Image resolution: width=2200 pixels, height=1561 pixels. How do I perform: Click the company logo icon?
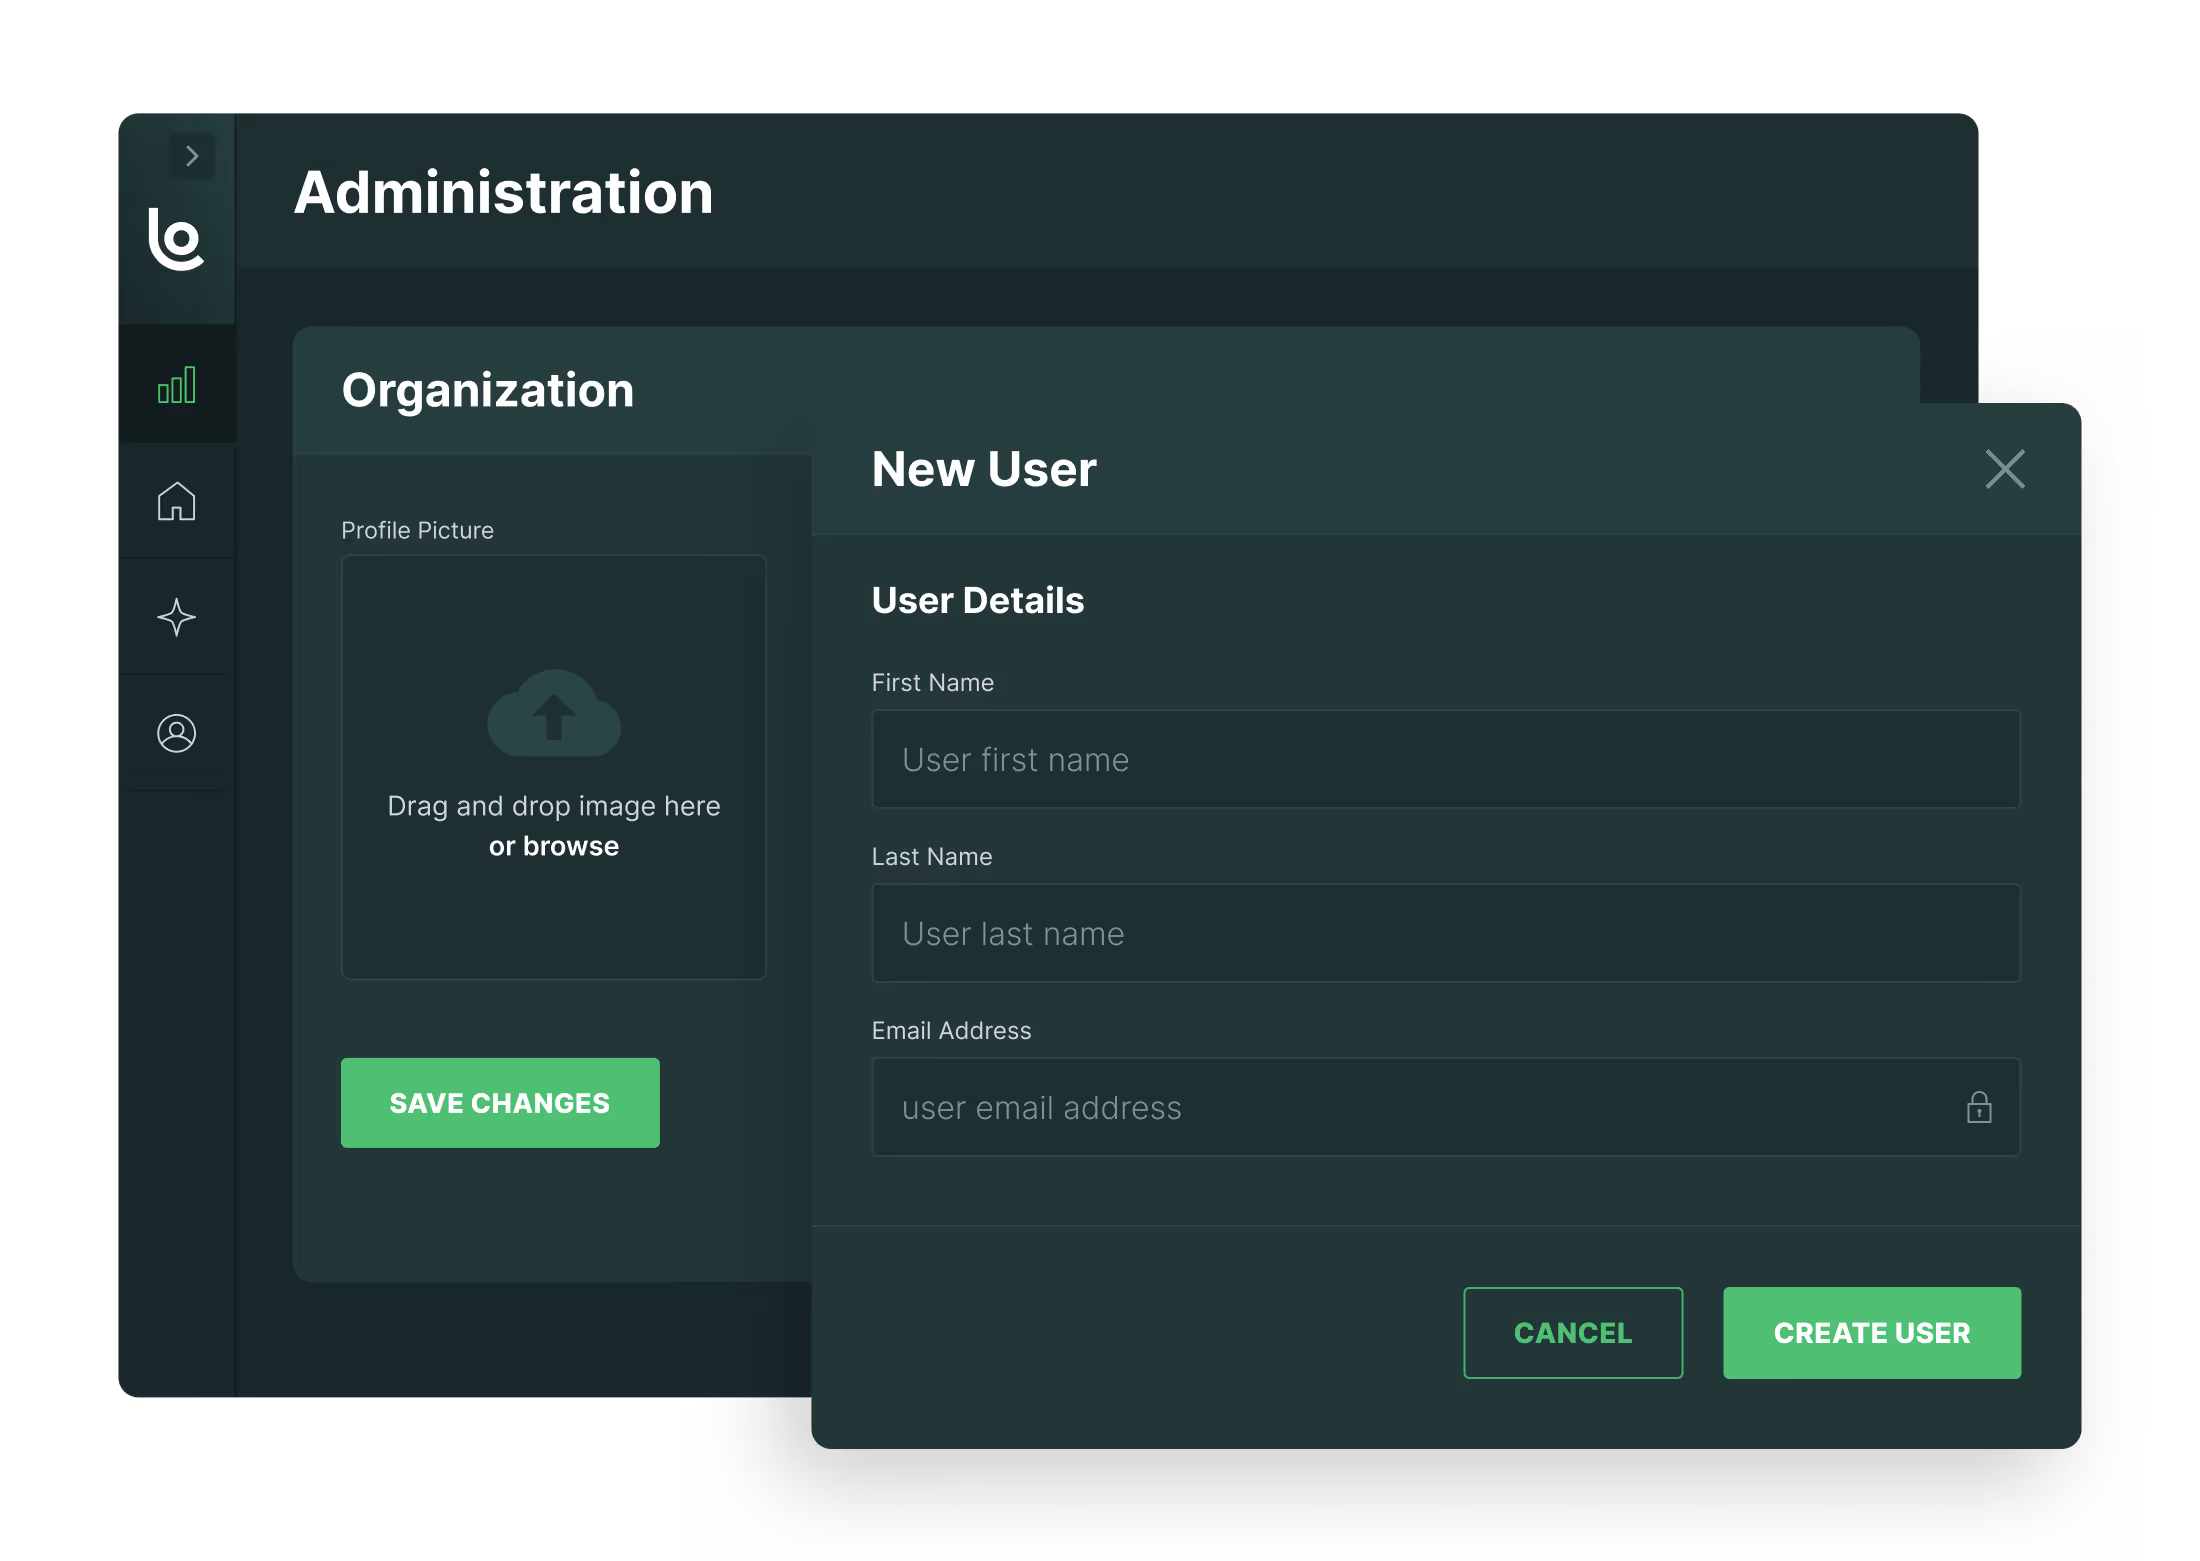pyautogui.click(x=178, y=240)
